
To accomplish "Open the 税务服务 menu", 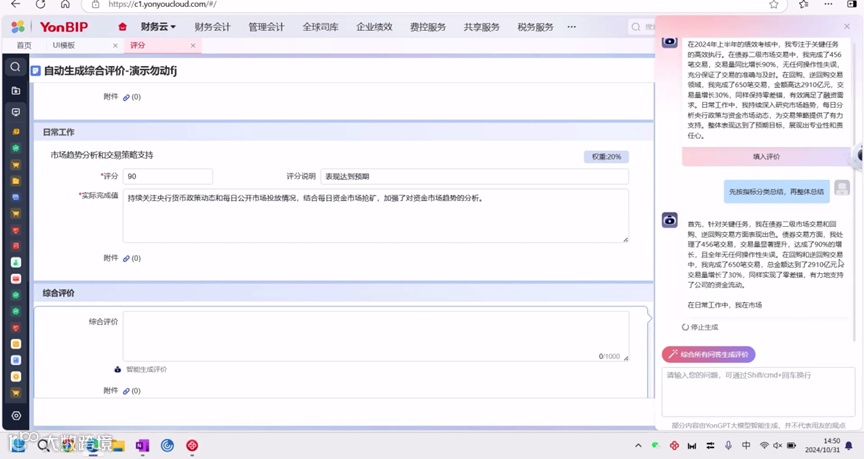I will [x=535, y=26].
